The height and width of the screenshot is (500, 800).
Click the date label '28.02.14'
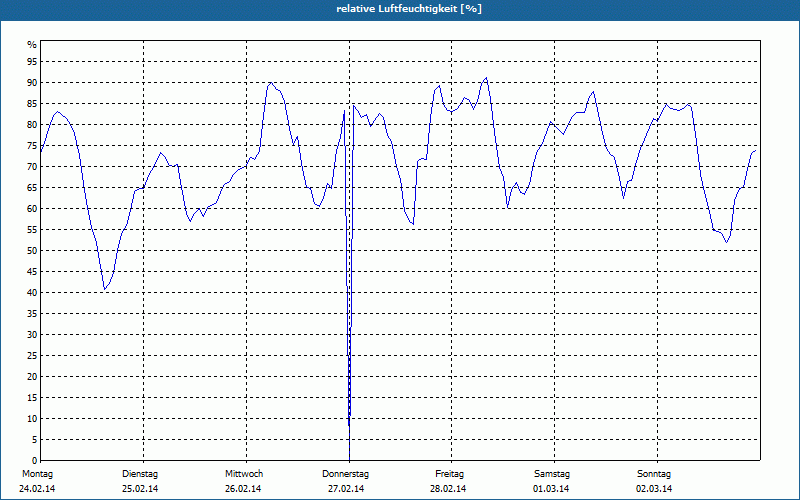point(448,489)
